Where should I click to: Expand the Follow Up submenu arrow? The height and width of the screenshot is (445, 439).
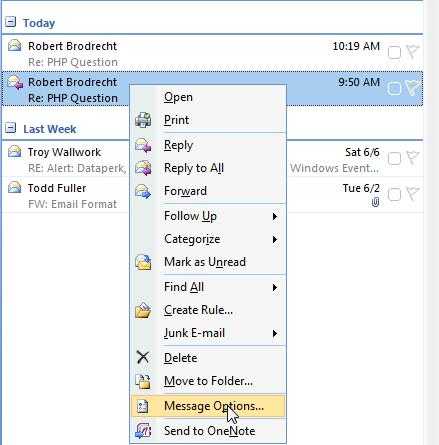click(275, 216)
